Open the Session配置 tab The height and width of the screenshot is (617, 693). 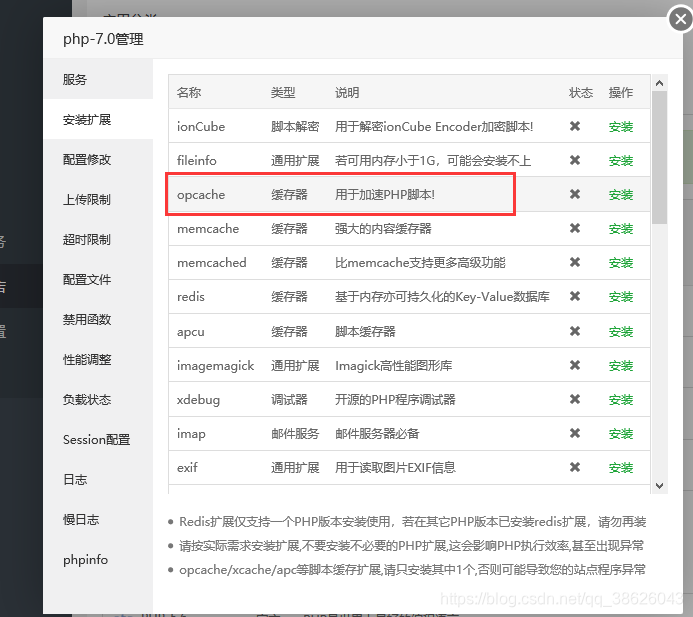[x=98, y=440]
